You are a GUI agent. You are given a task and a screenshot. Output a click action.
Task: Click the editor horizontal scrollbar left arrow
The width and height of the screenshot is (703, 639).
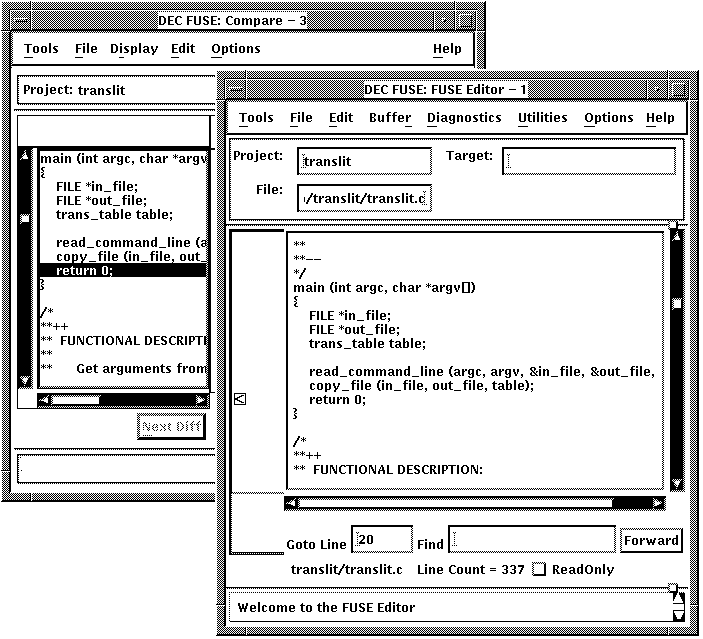coord(291,503)
